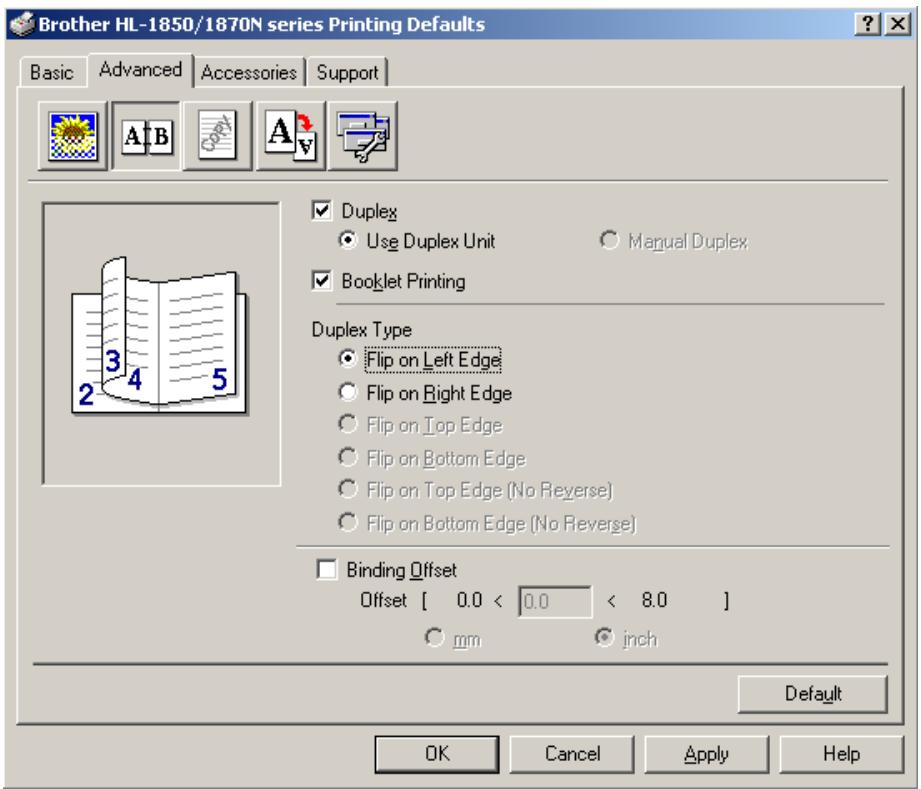
Task: Open the Watermark settings icon
Action: pos(218,136)
